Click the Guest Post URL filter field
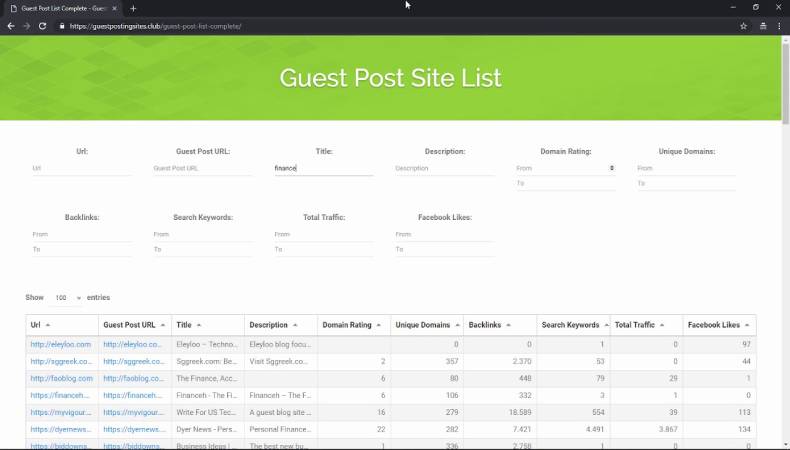Viewport: 790px width, 450px height. (x=202, y=168)
